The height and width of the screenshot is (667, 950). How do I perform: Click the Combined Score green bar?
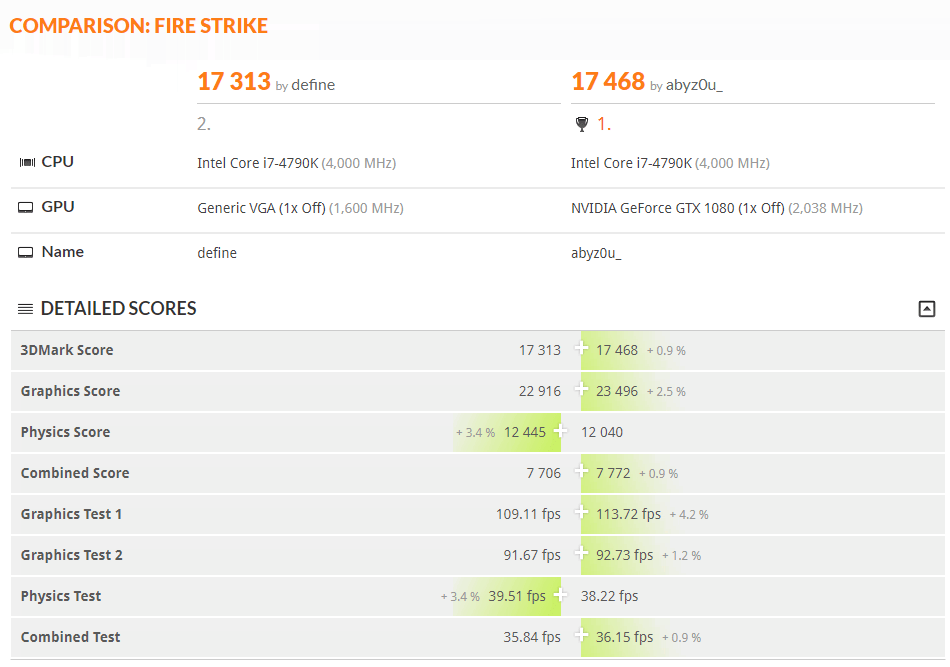click(630, 473)
